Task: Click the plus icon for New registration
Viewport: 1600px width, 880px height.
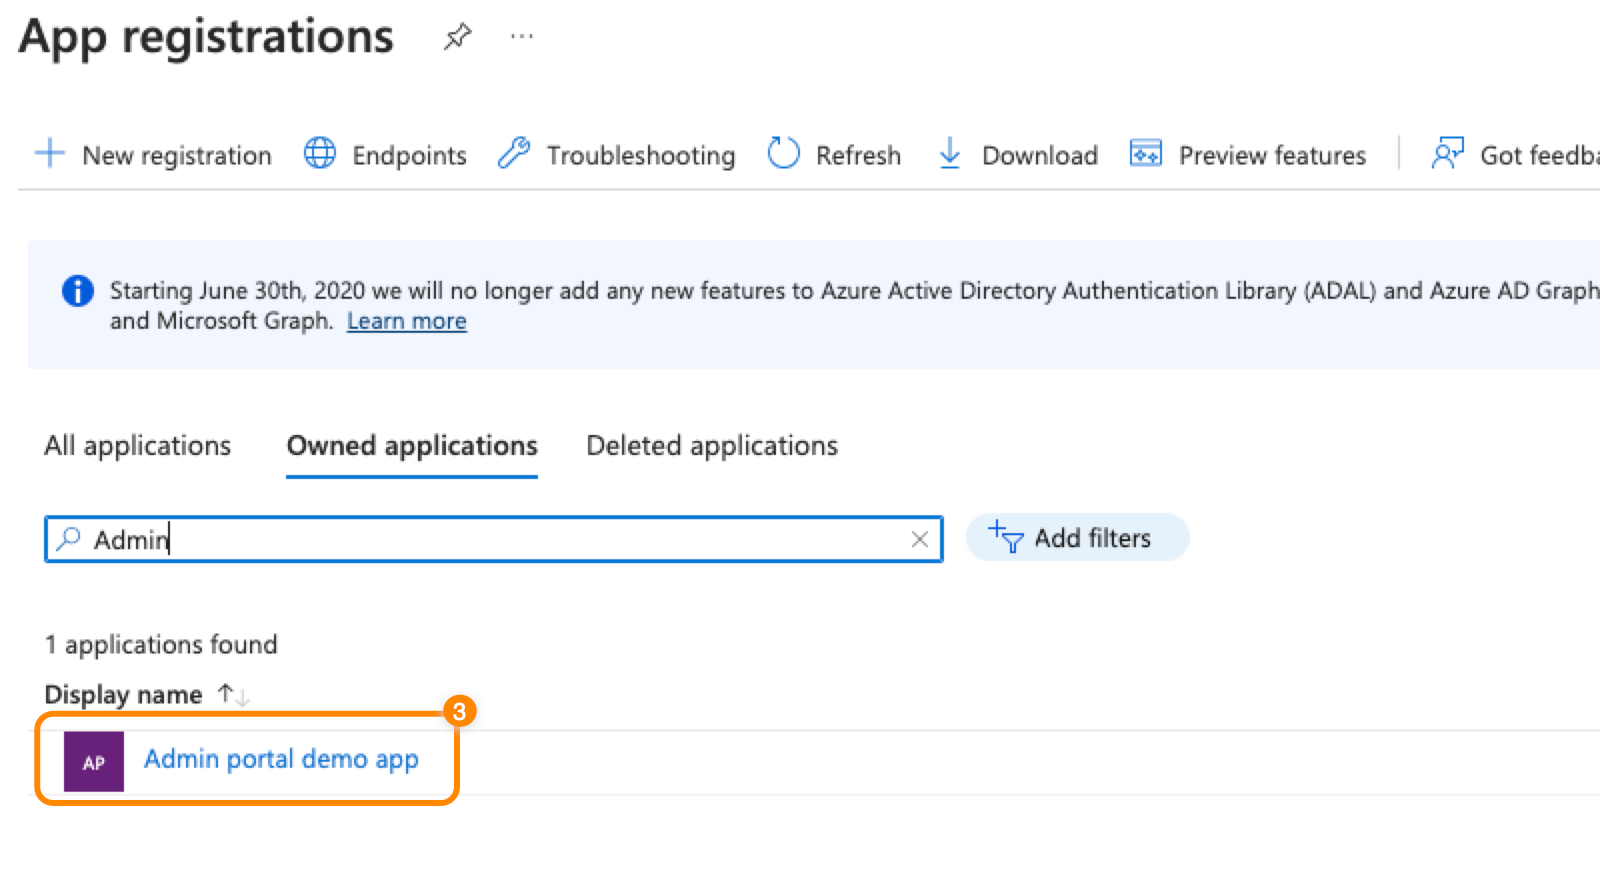Action: pos(49,154)
